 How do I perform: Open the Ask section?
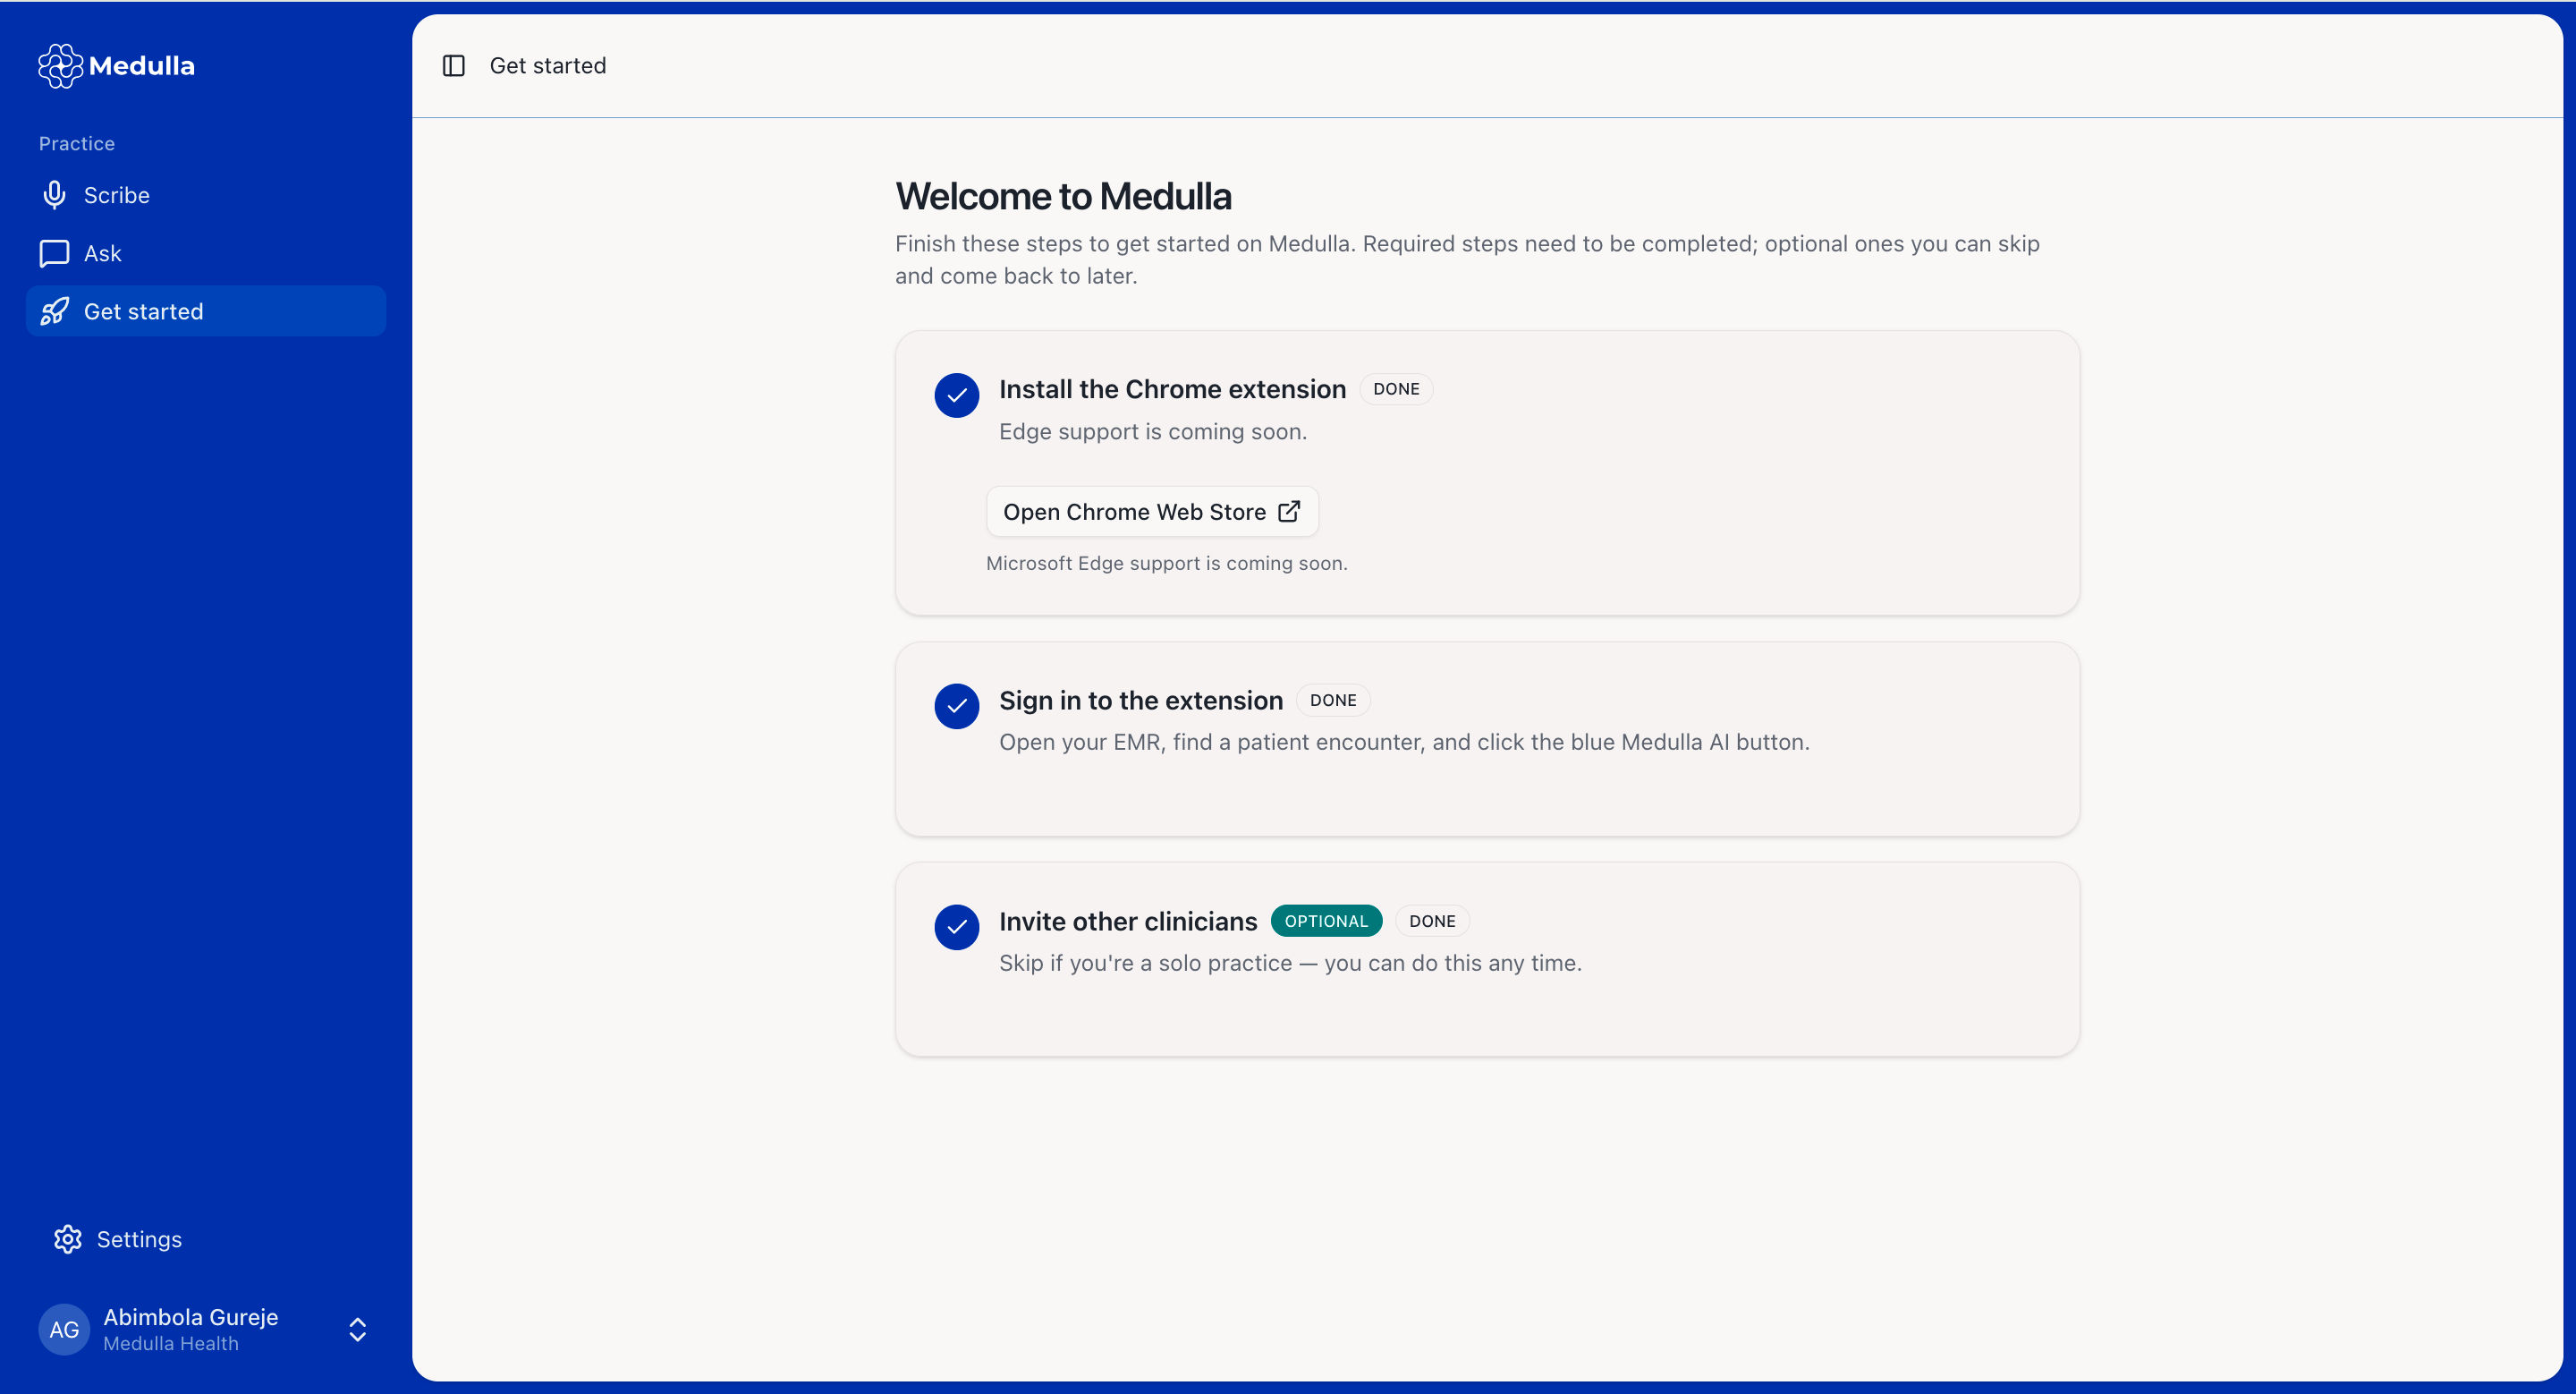coord(206,253)
